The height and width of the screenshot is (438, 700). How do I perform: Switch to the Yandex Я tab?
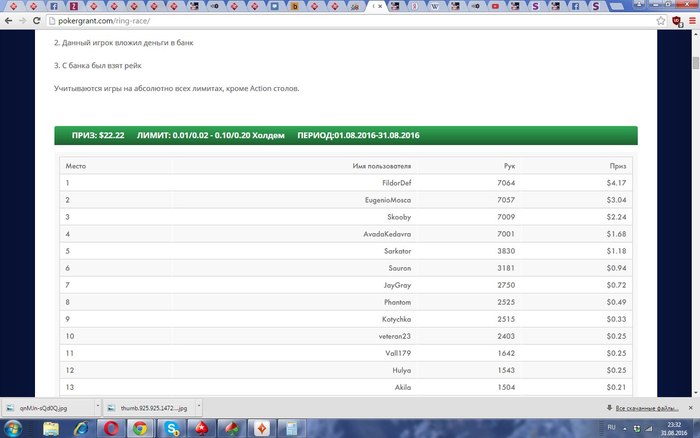(x=415, y=6)
